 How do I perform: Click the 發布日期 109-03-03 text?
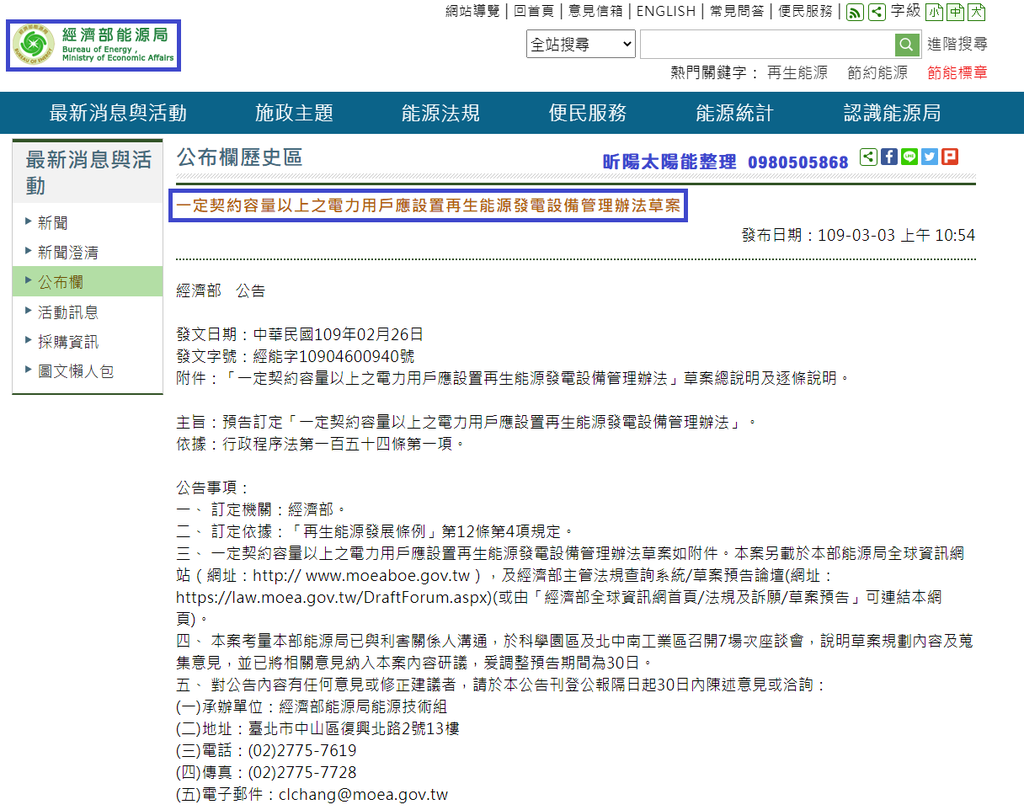pyautogui.click(x=858, y=235)
